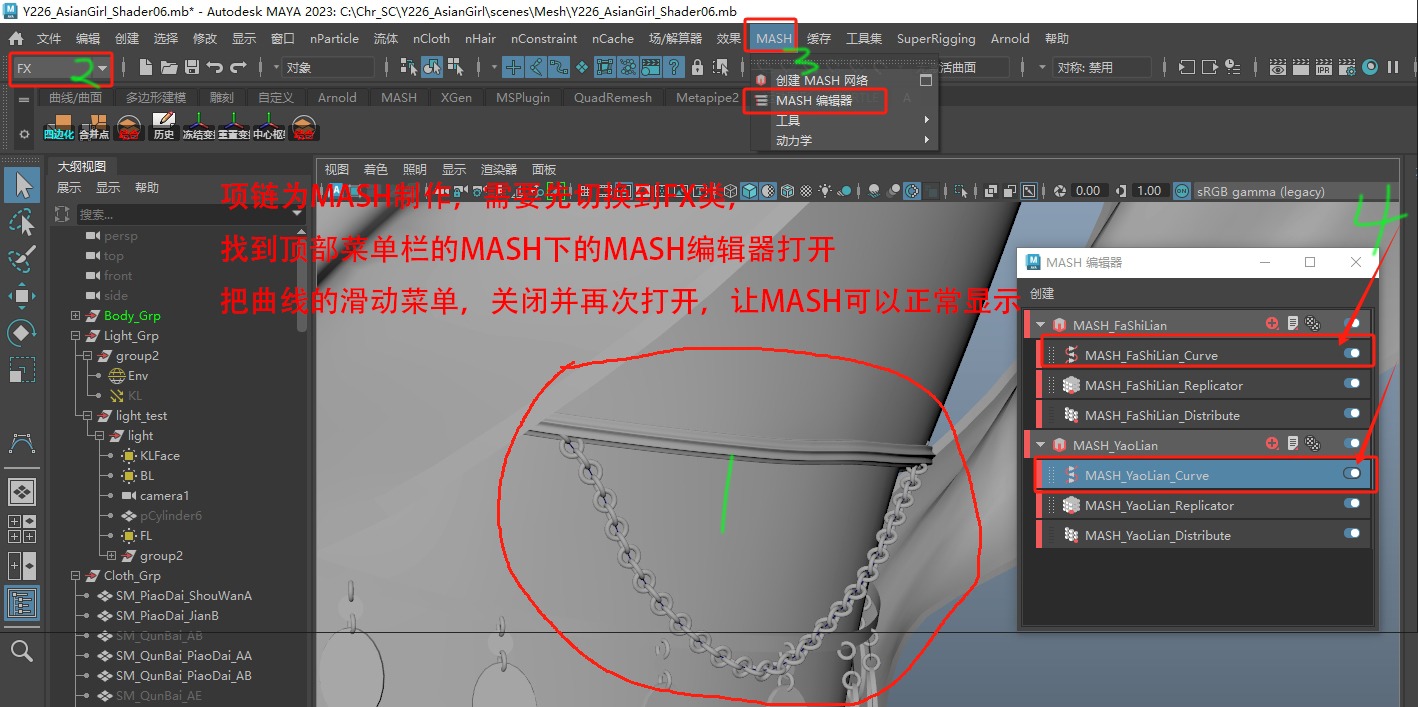Toggle MASH_FaShiLian_Replicator node switch
Image resolution: width=1418 pixels, height=707 pixels.
point(1352,384)
